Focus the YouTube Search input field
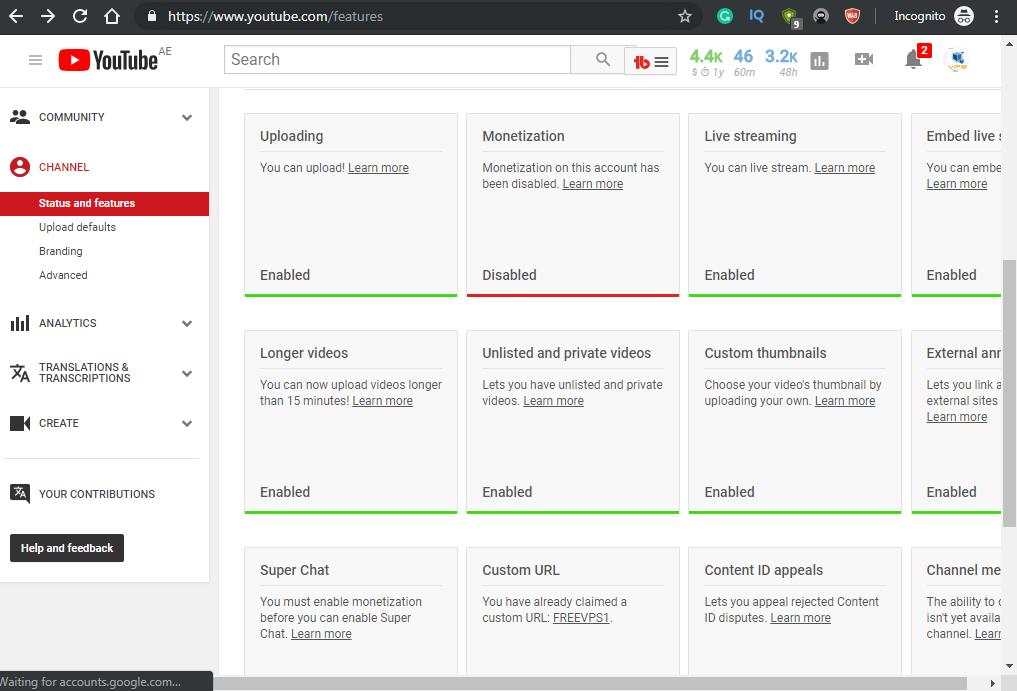 (x=397, y=60)
